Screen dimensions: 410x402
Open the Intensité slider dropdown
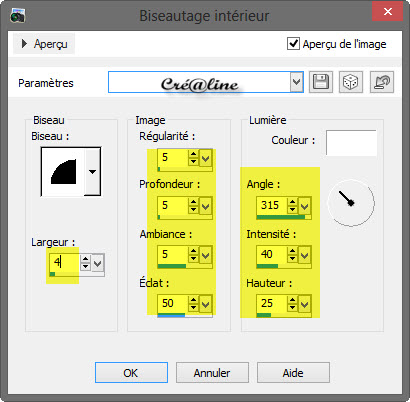pos(304,255)
